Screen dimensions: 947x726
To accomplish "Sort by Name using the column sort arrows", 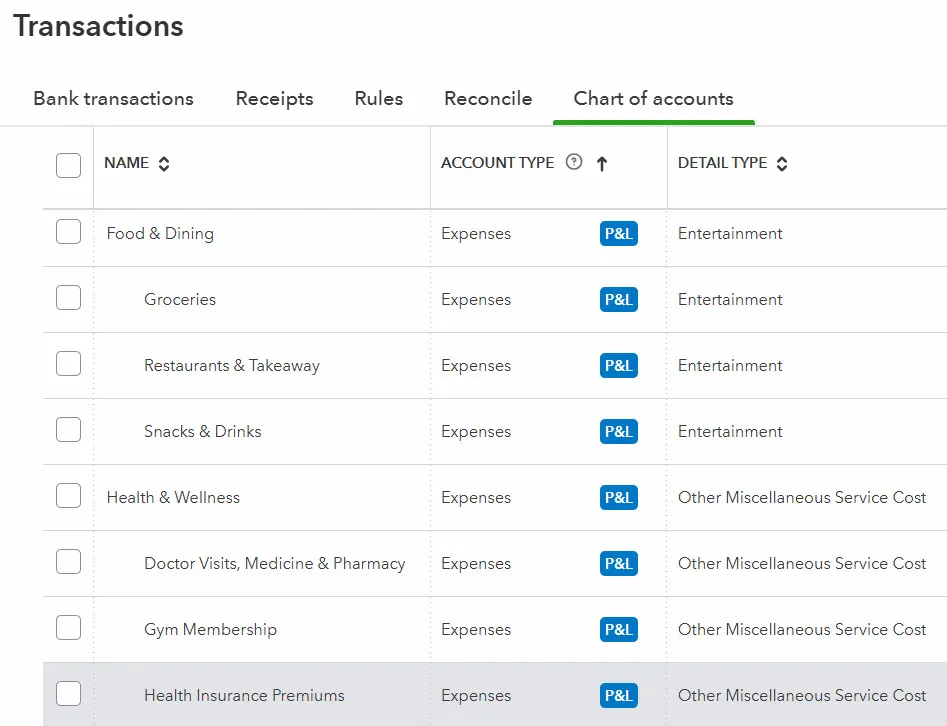I will [x=164, y=164].
